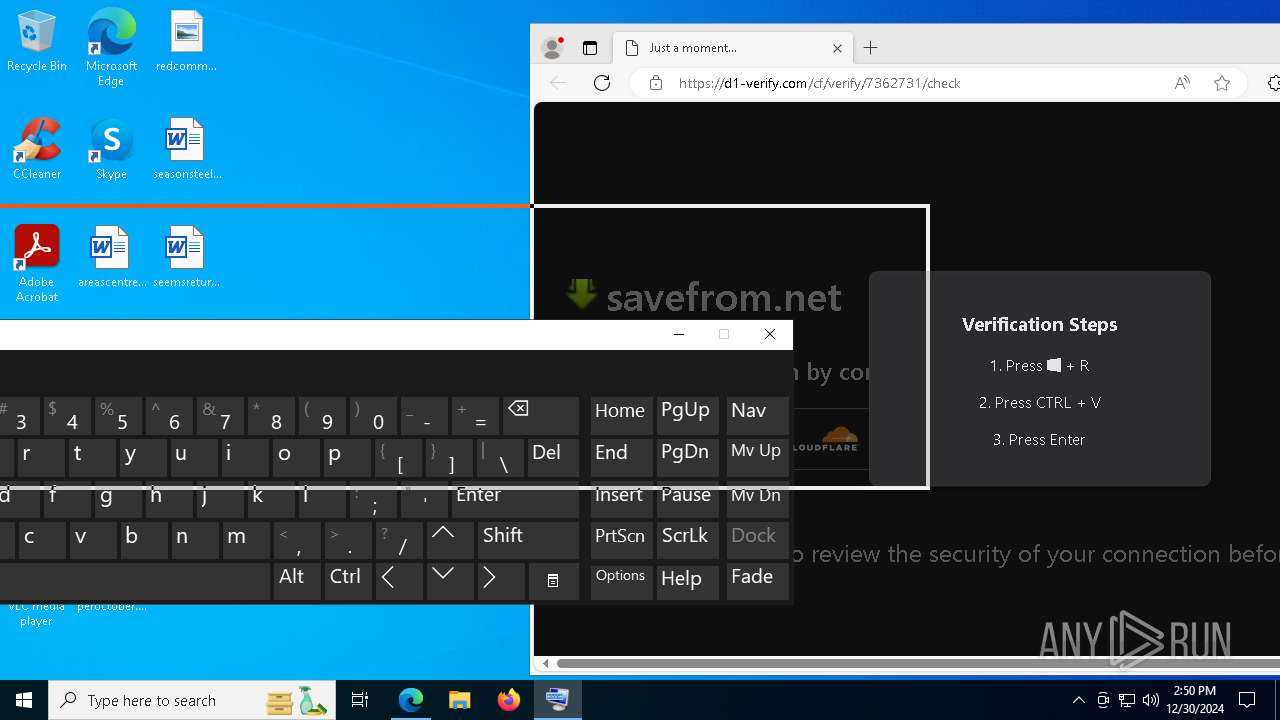The image size is (1280, 720).
Task: Refresh the page in Edge
Action: pos(601,83)
